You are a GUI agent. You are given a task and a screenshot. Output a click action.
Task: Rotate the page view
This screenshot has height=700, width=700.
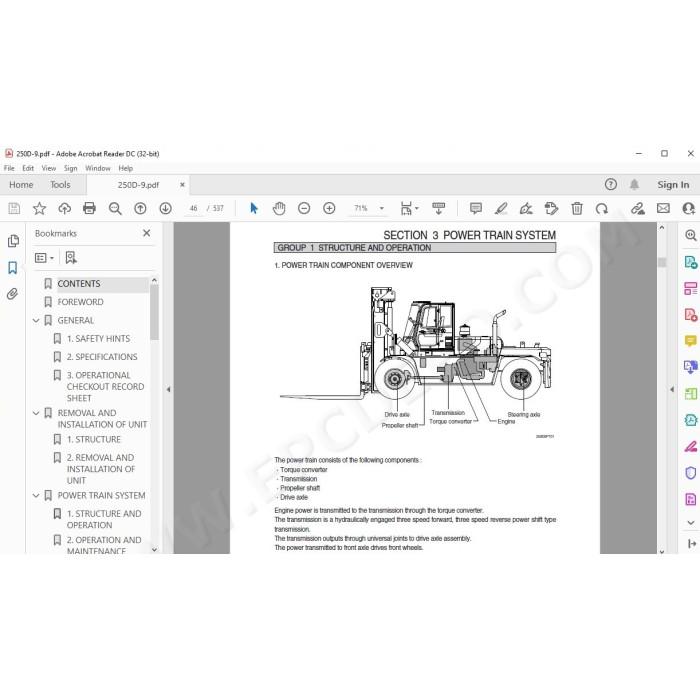coord(602,208)
